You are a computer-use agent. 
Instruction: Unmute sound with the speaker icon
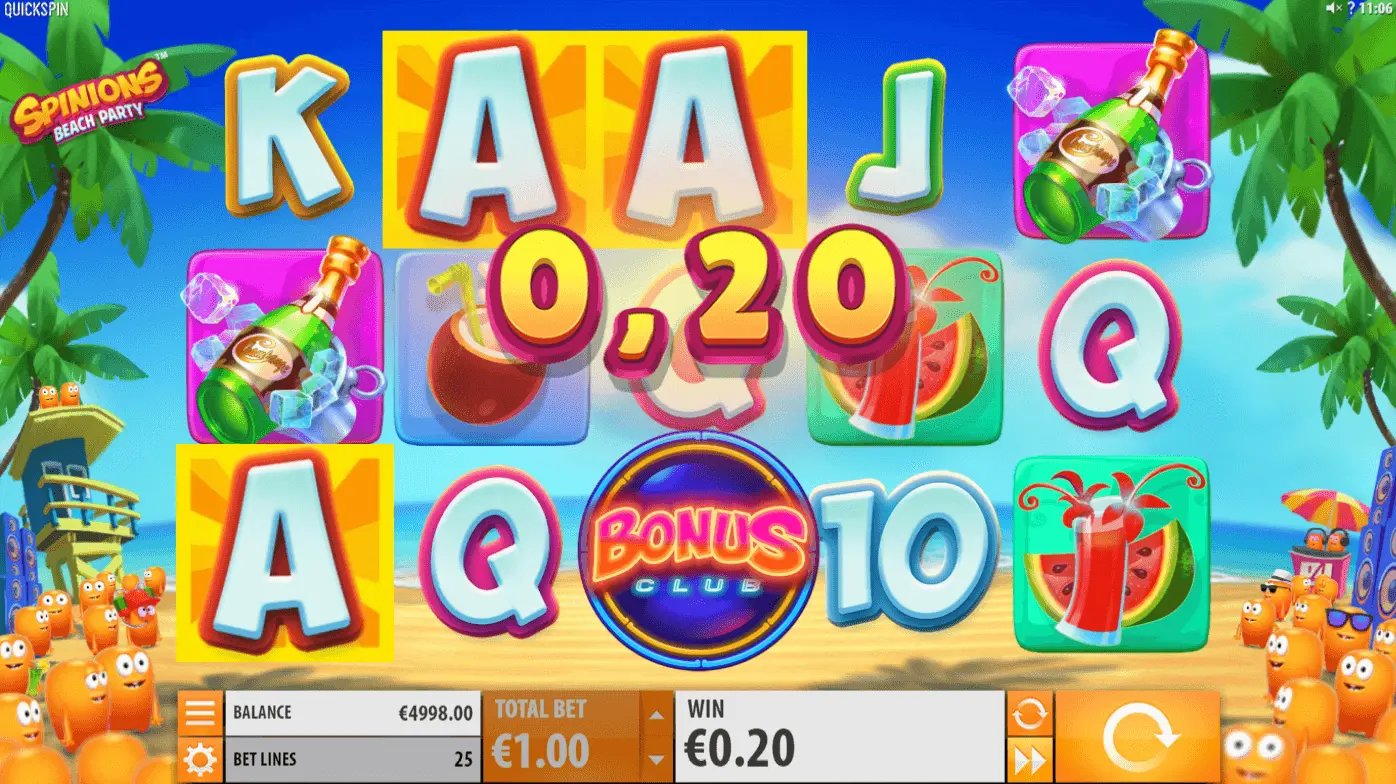(1333, 8)
